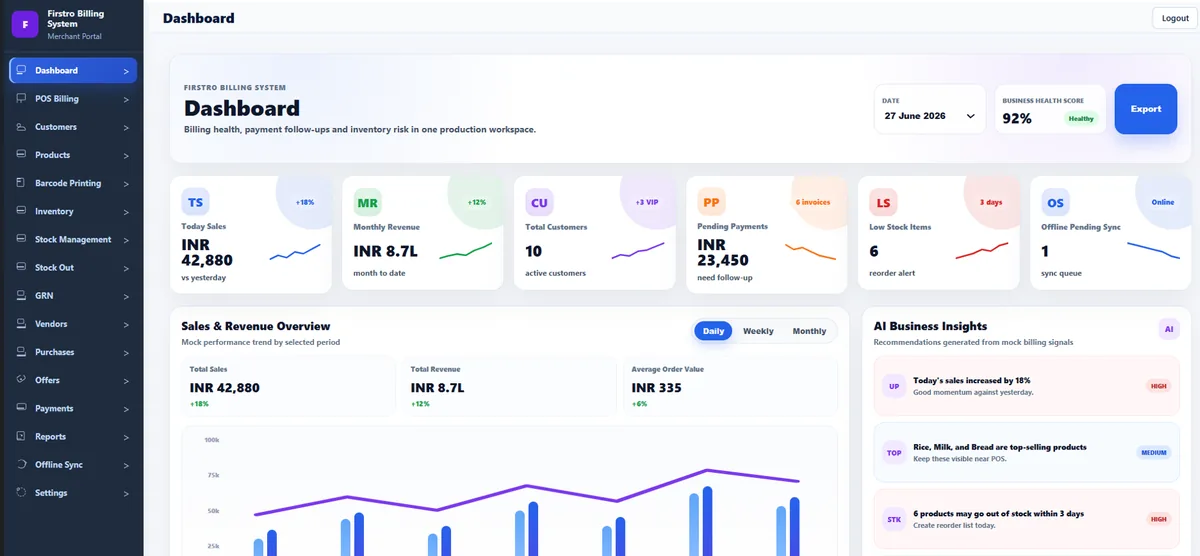Viewport: 1200px width, 556px height.
Task: Click the Barcode Printing sidebar icon
Action: click(x=22, y=183)
